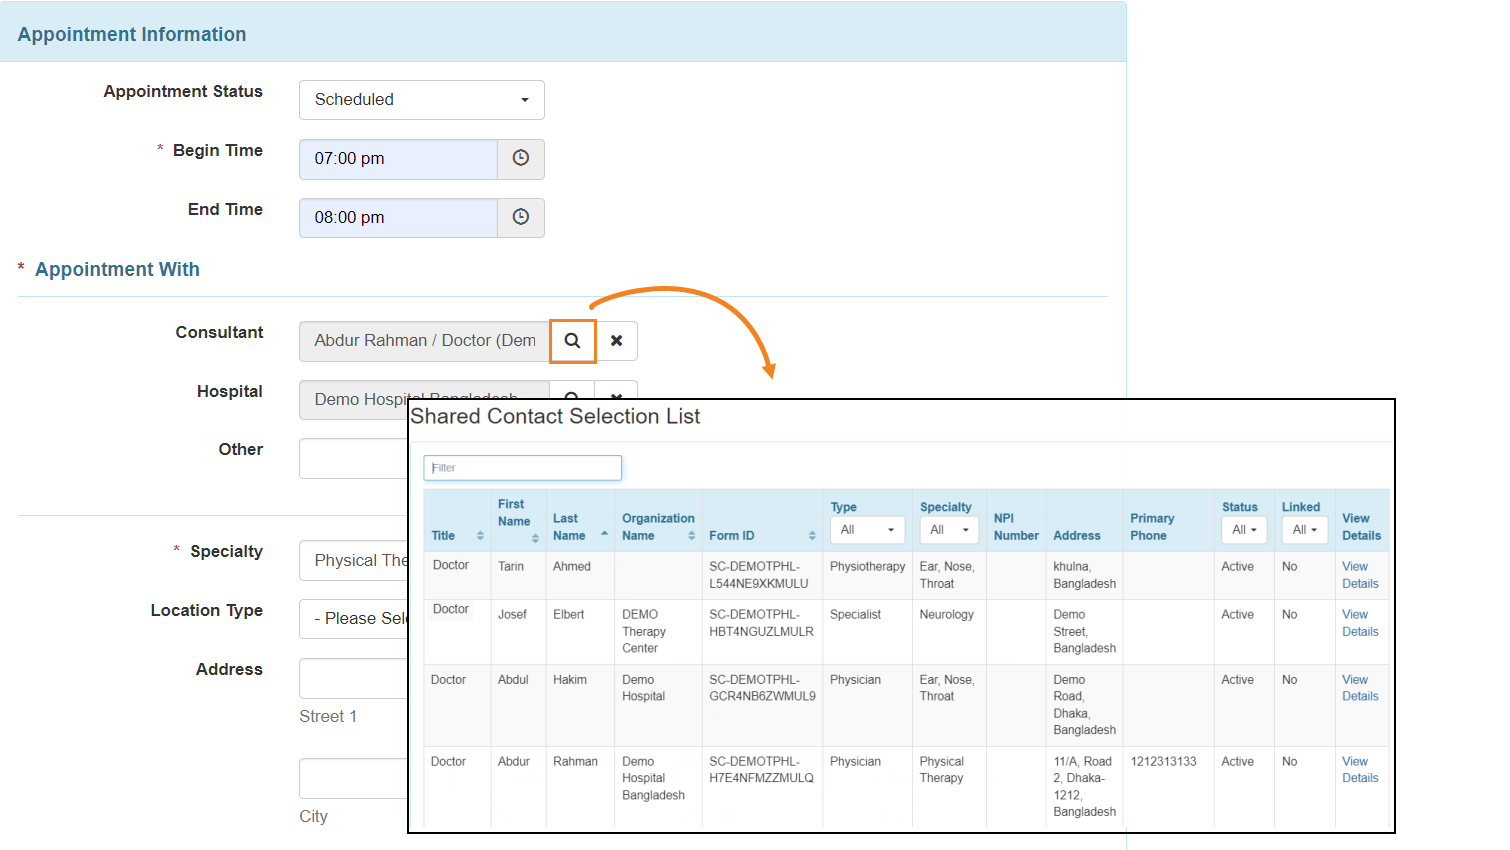Image resolution: width=1510 pixels, height=850 pixels.
Task: Open View Details for Abdur Rahman
Action: click(1360, 770)
